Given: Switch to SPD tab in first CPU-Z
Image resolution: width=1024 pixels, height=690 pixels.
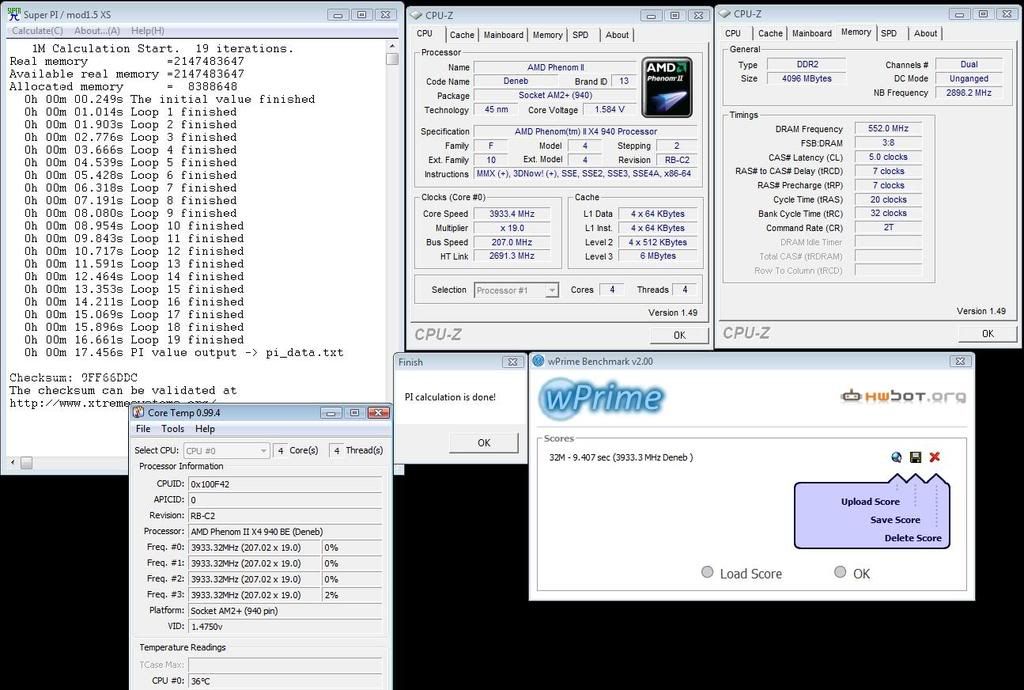Looking at the screenshot, I should [x=581, y=35].
